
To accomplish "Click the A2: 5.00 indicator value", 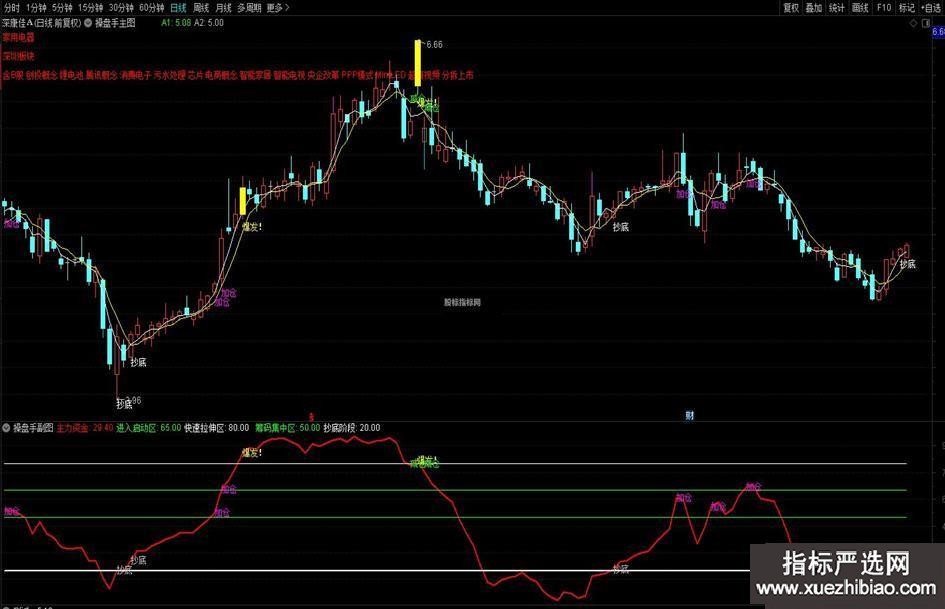I will pos(209,23).
